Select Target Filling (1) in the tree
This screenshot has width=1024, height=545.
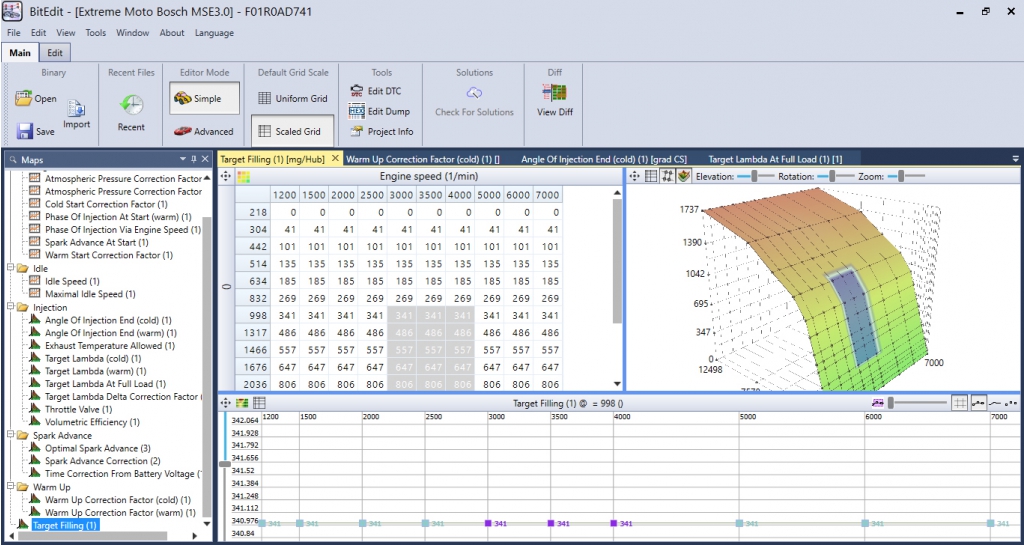point(65,525)
